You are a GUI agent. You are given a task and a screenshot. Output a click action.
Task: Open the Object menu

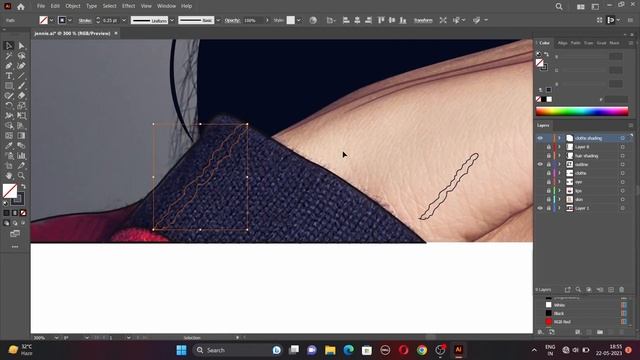tap(73, 6)
